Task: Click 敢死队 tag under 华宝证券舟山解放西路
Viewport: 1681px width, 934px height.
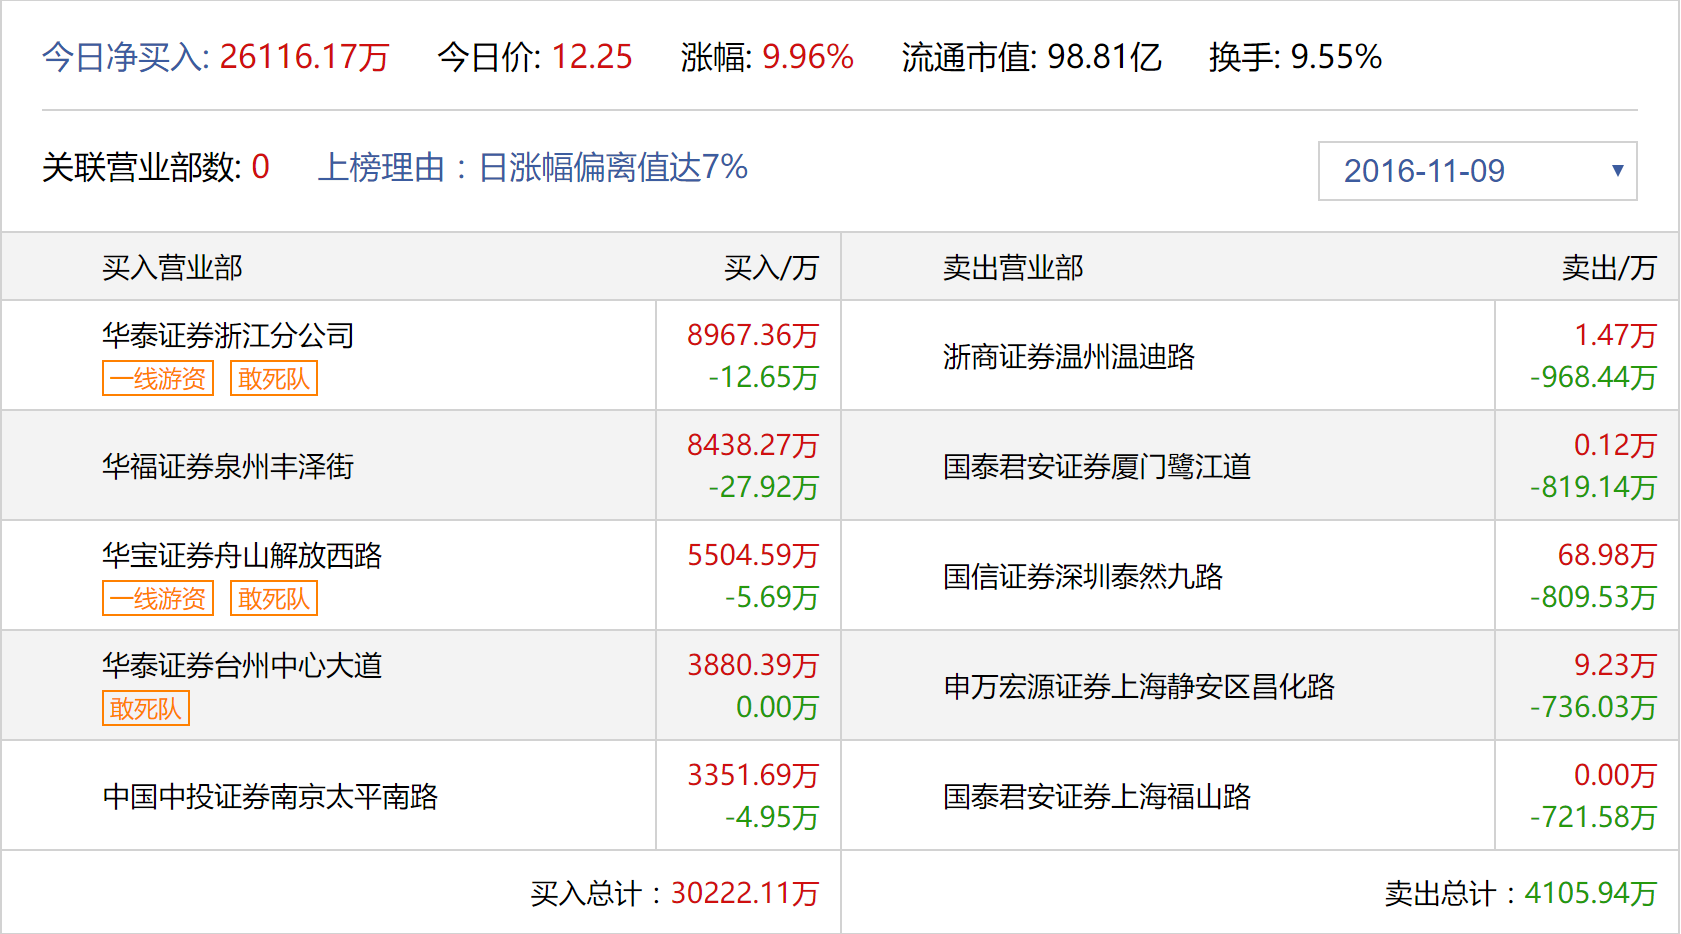Action: point(274,599)
